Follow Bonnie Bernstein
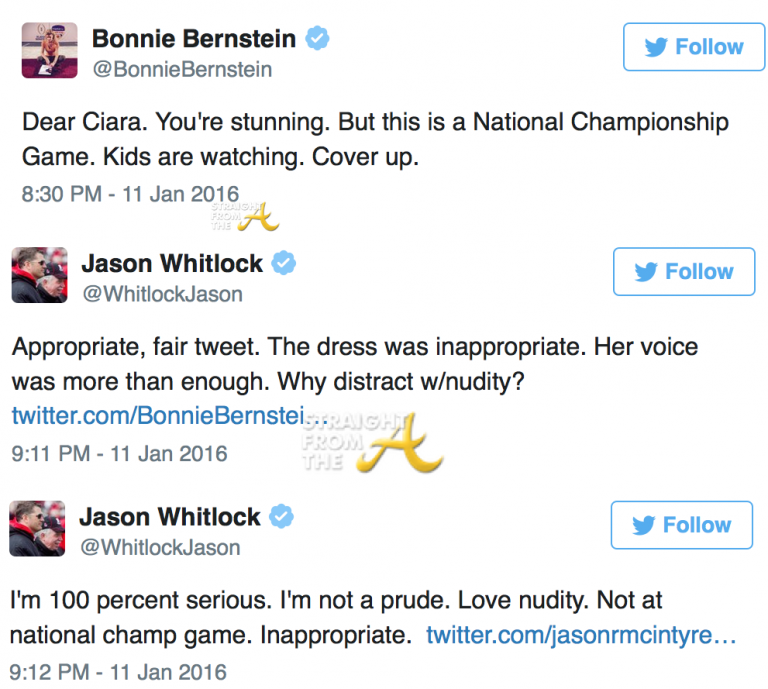Image resolution: width=768 pixels, height=689 pixels. coord(693,47)
